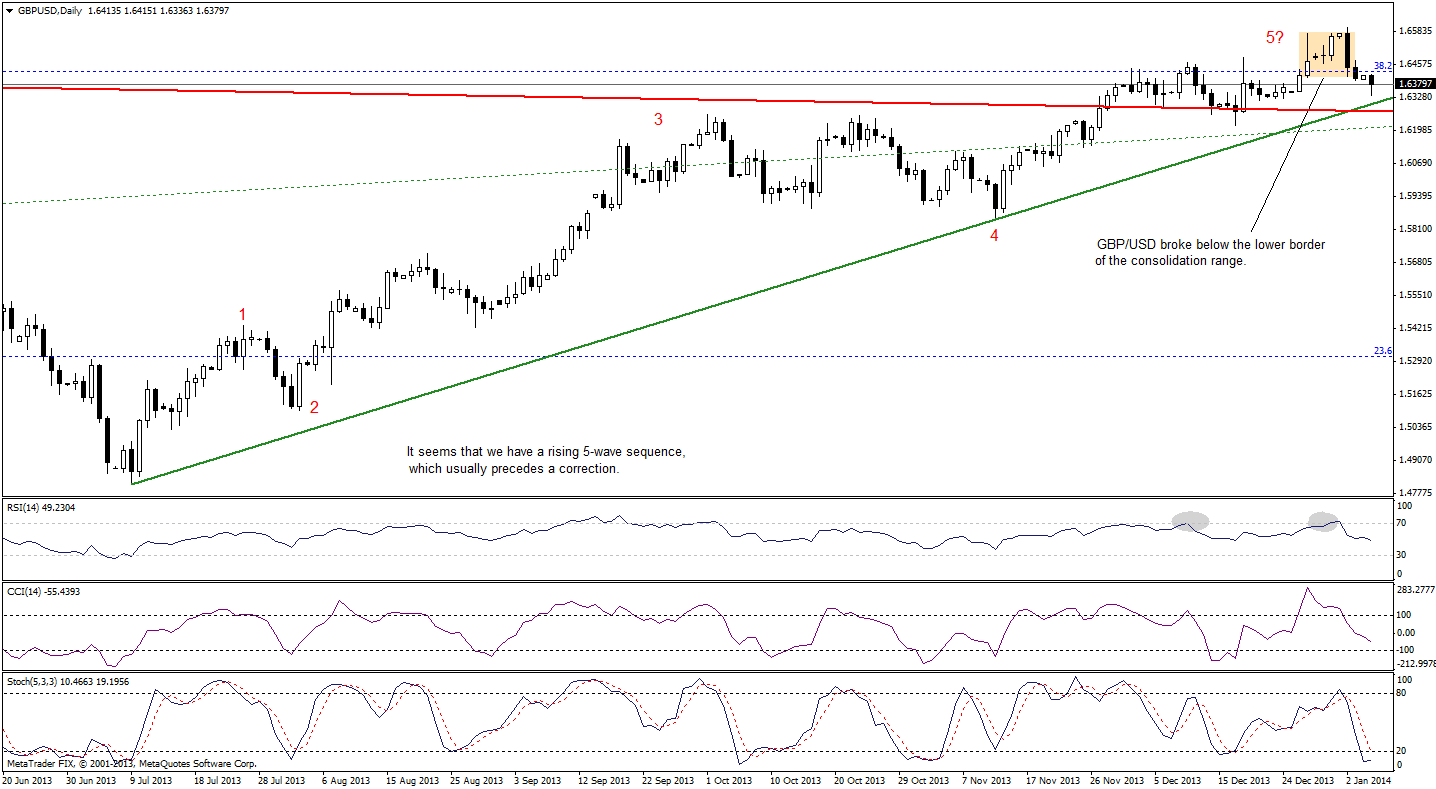
Task: Click the 26 Nov 2013 date label
Action: (1116, 780)
